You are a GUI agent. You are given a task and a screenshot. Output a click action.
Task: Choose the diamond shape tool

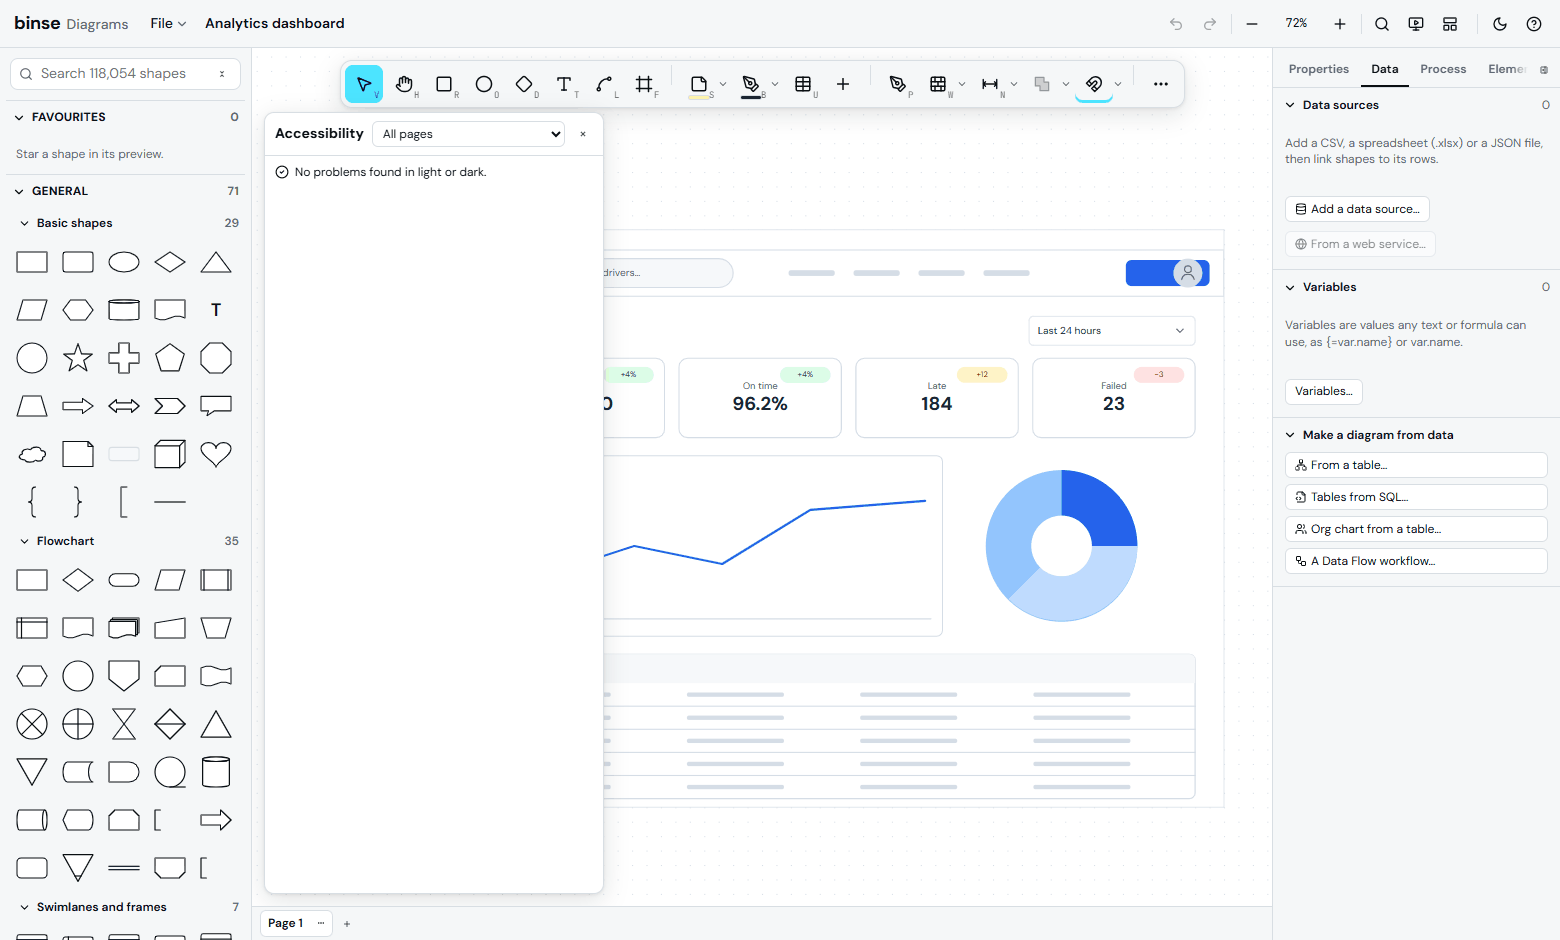point(524,84)
